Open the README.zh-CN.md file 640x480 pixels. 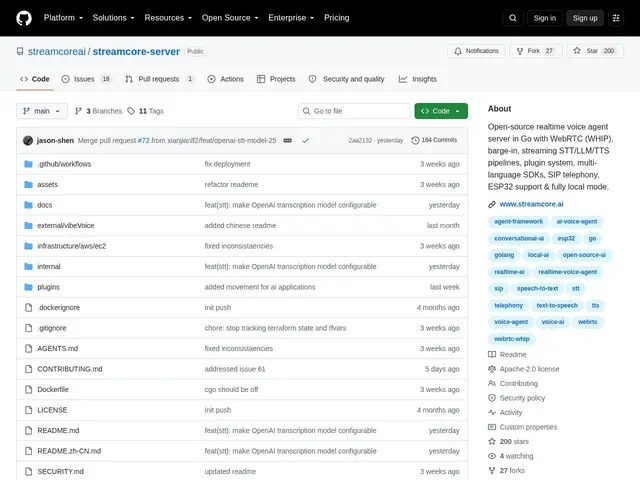(x=69, y=451)
